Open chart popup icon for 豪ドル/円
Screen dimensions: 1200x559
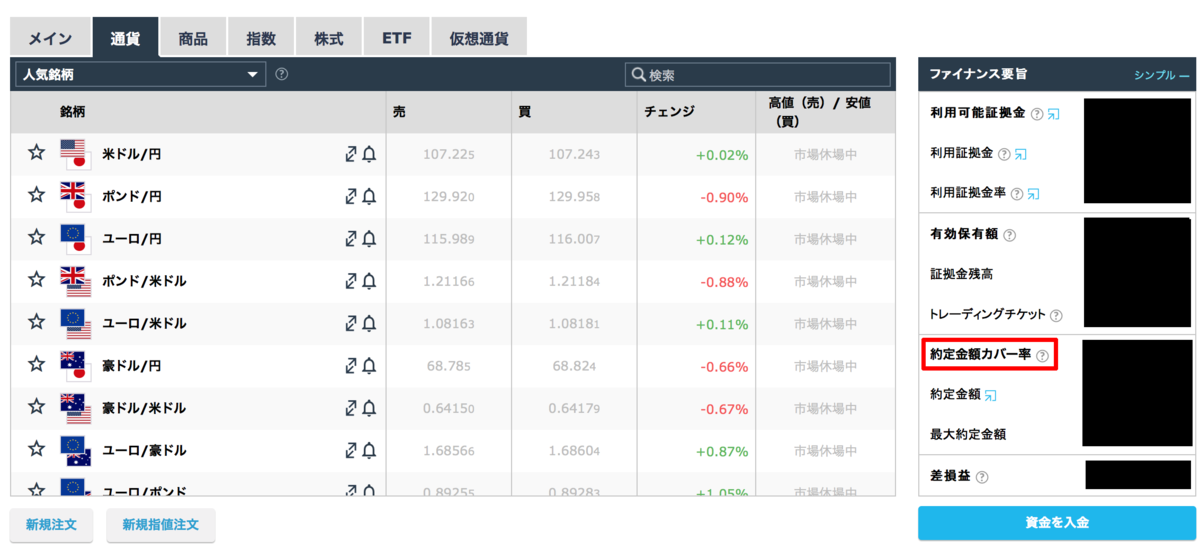coord(351,366)
